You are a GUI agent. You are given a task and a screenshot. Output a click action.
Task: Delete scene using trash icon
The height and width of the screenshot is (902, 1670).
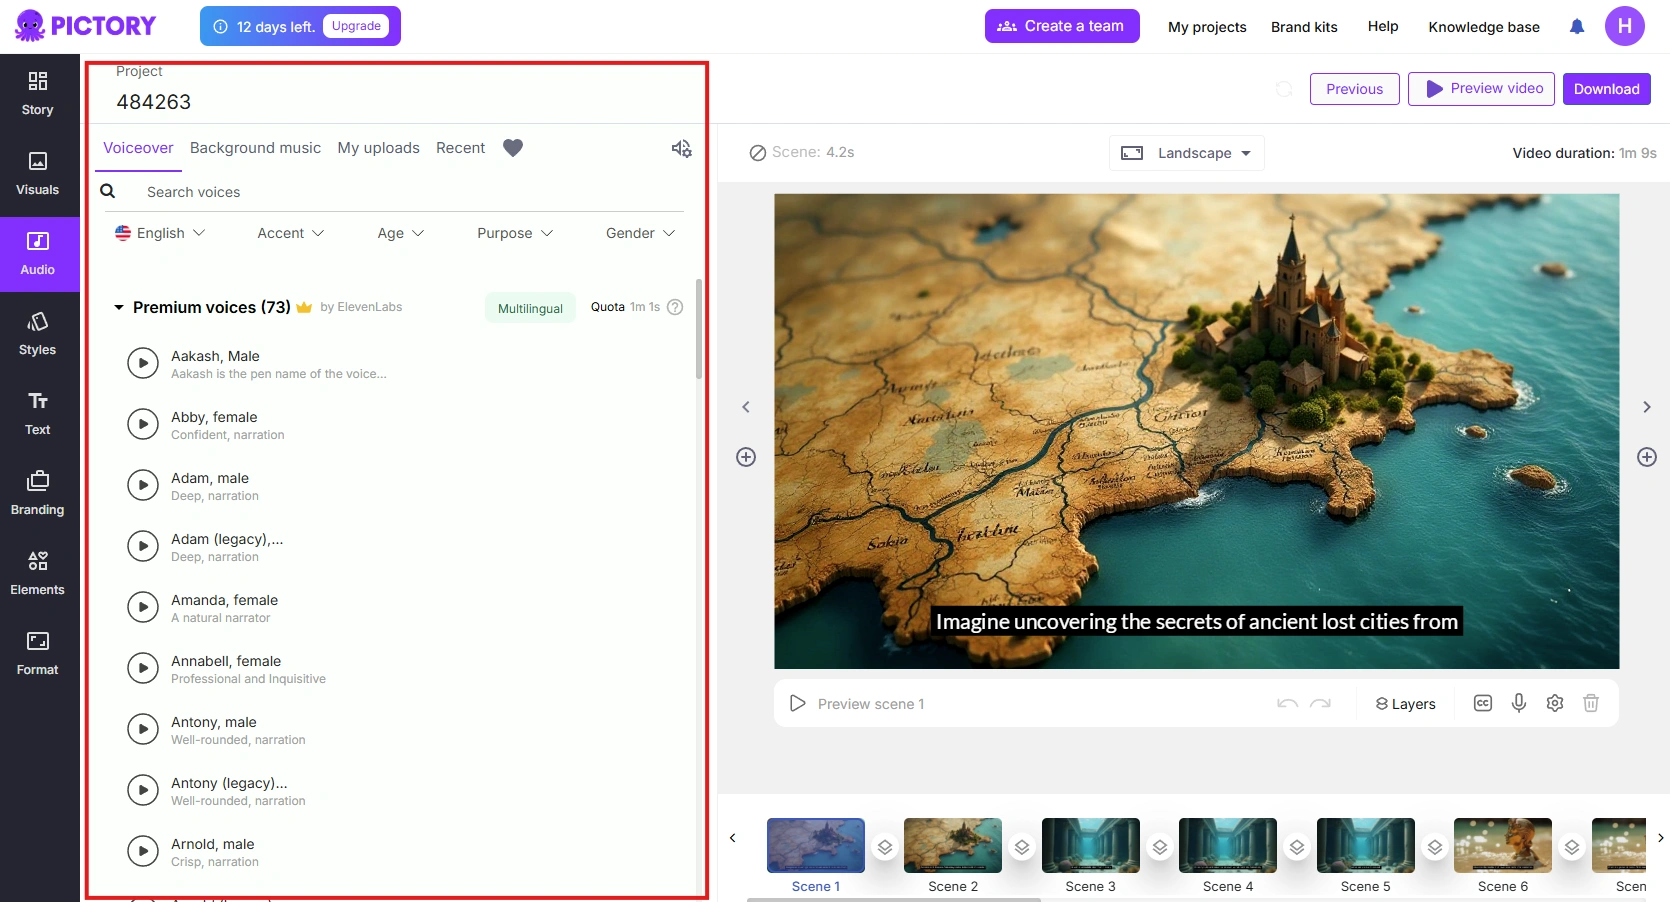point(1591,703)
